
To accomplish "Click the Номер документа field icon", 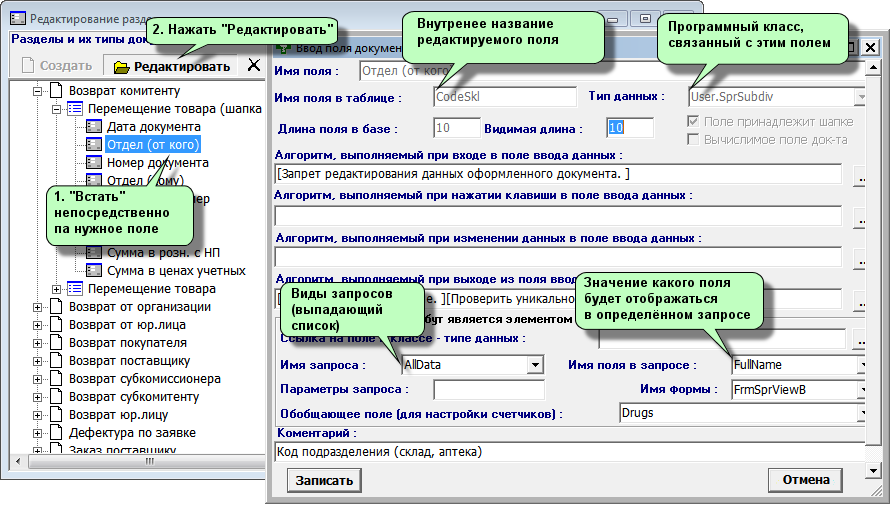I will 94,163.
